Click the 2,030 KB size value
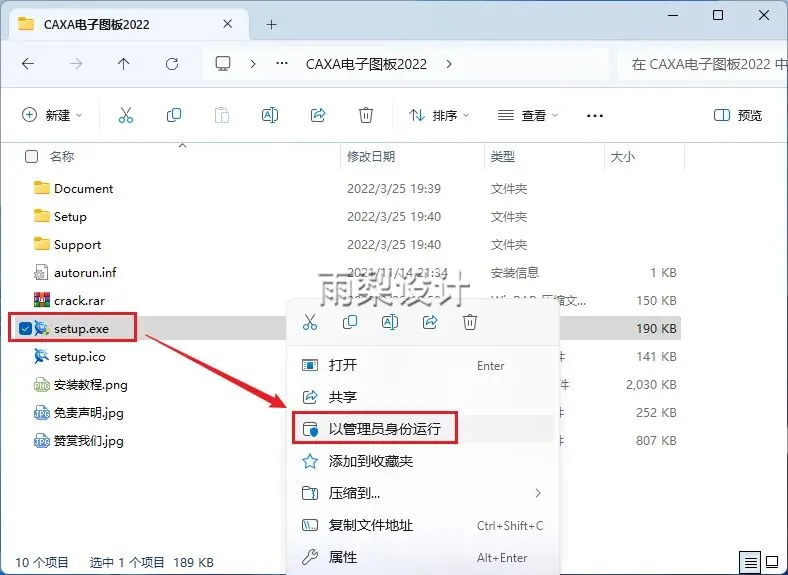This screenshot has height=575, width=788. coord(651,385)
